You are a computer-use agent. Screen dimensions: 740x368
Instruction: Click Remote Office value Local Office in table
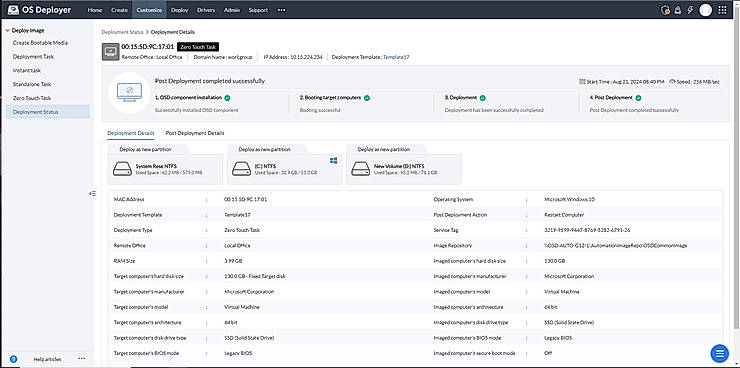coord(237,245)
